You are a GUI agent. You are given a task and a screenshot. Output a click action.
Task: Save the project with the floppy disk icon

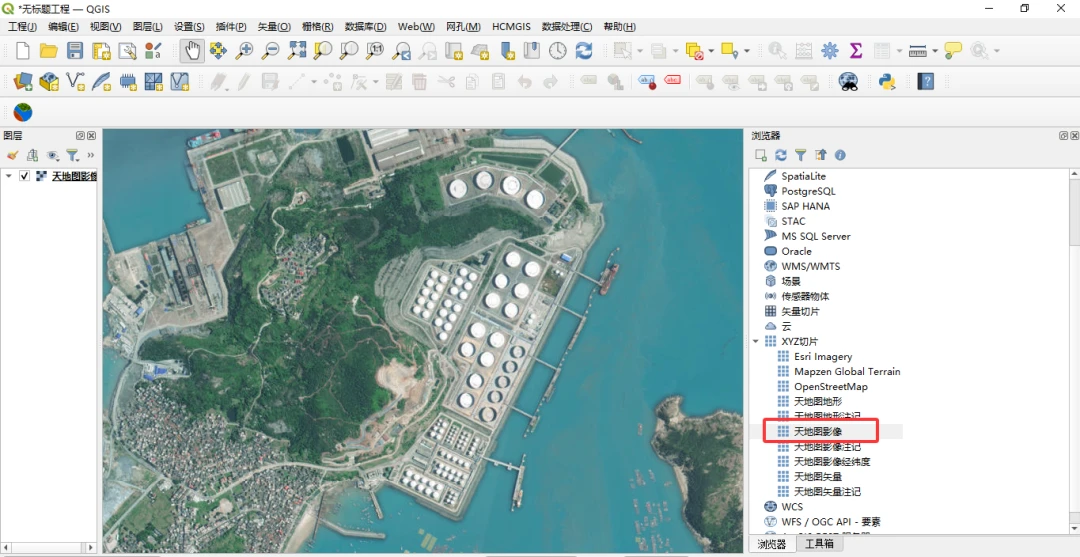[x=75, y=51]
